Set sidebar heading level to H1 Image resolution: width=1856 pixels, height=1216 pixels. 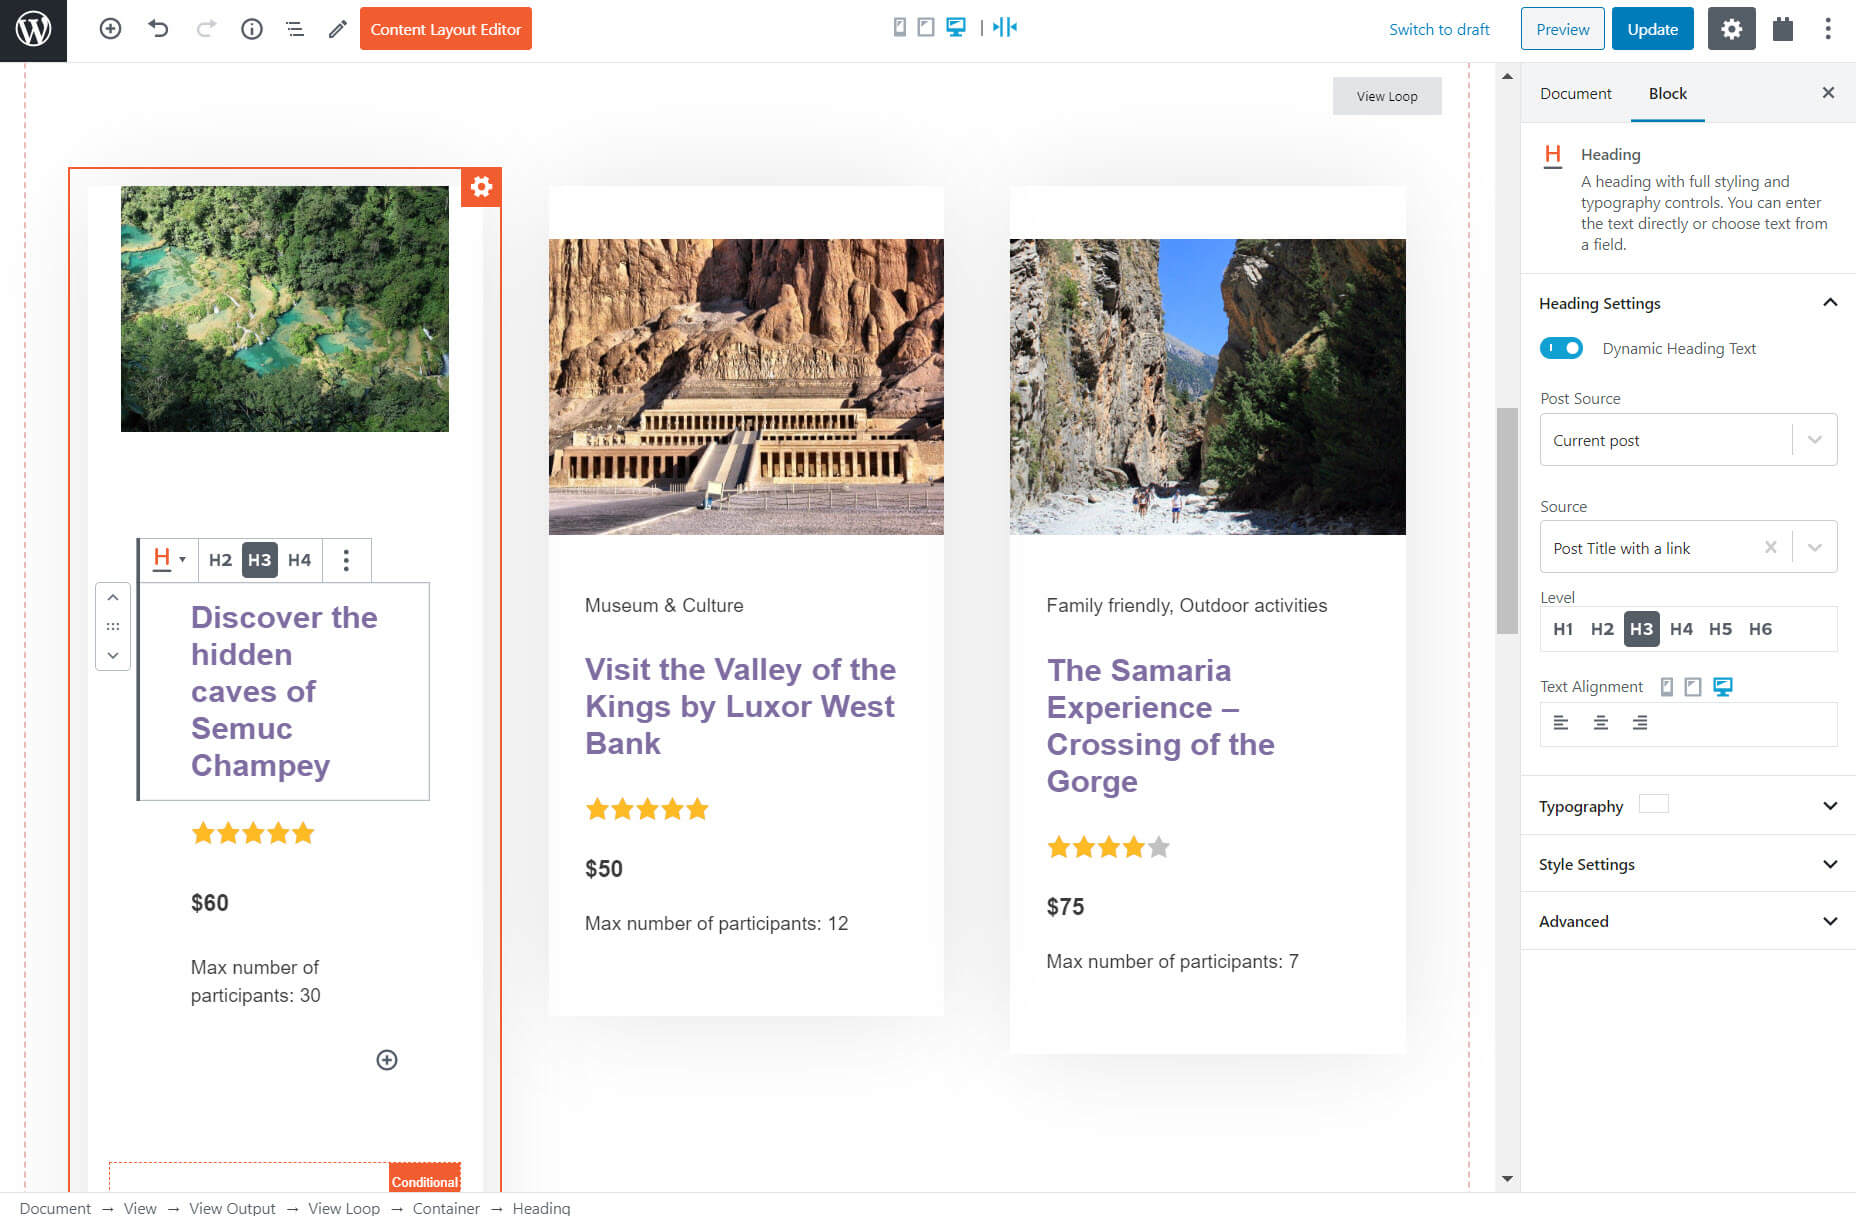coord(1563,629)
